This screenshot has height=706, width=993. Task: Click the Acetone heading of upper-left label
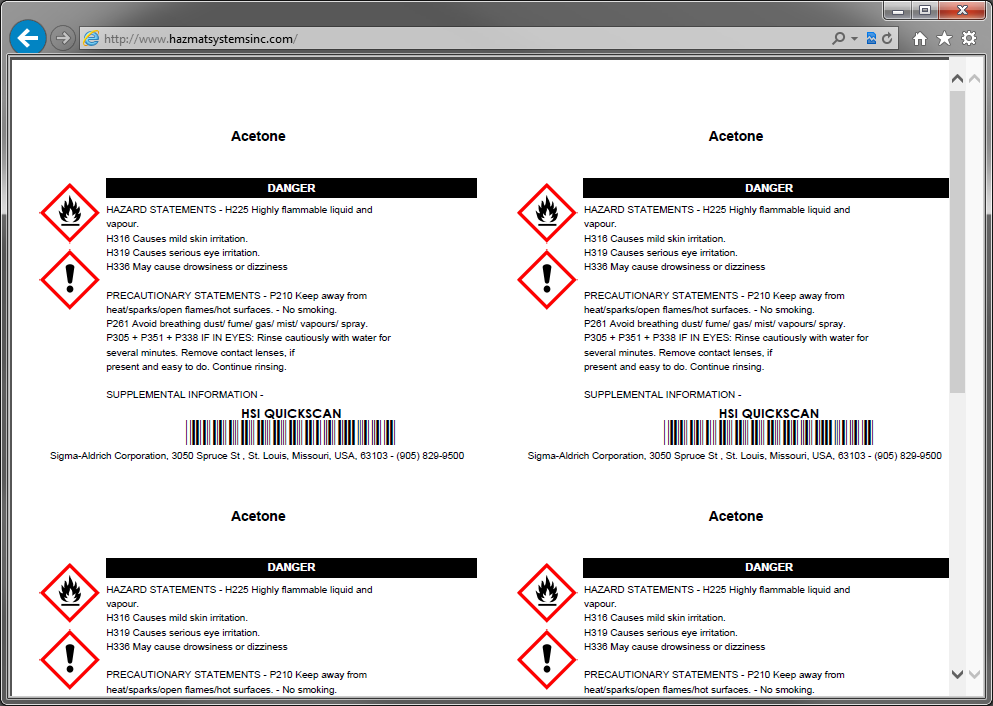[x=258, y=136]
